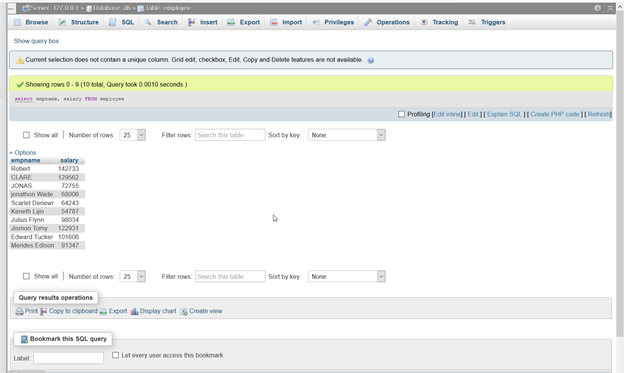This screenshot has height=373, width=624.
Task: Open the Import tab
Action: (x=286, y=22)
